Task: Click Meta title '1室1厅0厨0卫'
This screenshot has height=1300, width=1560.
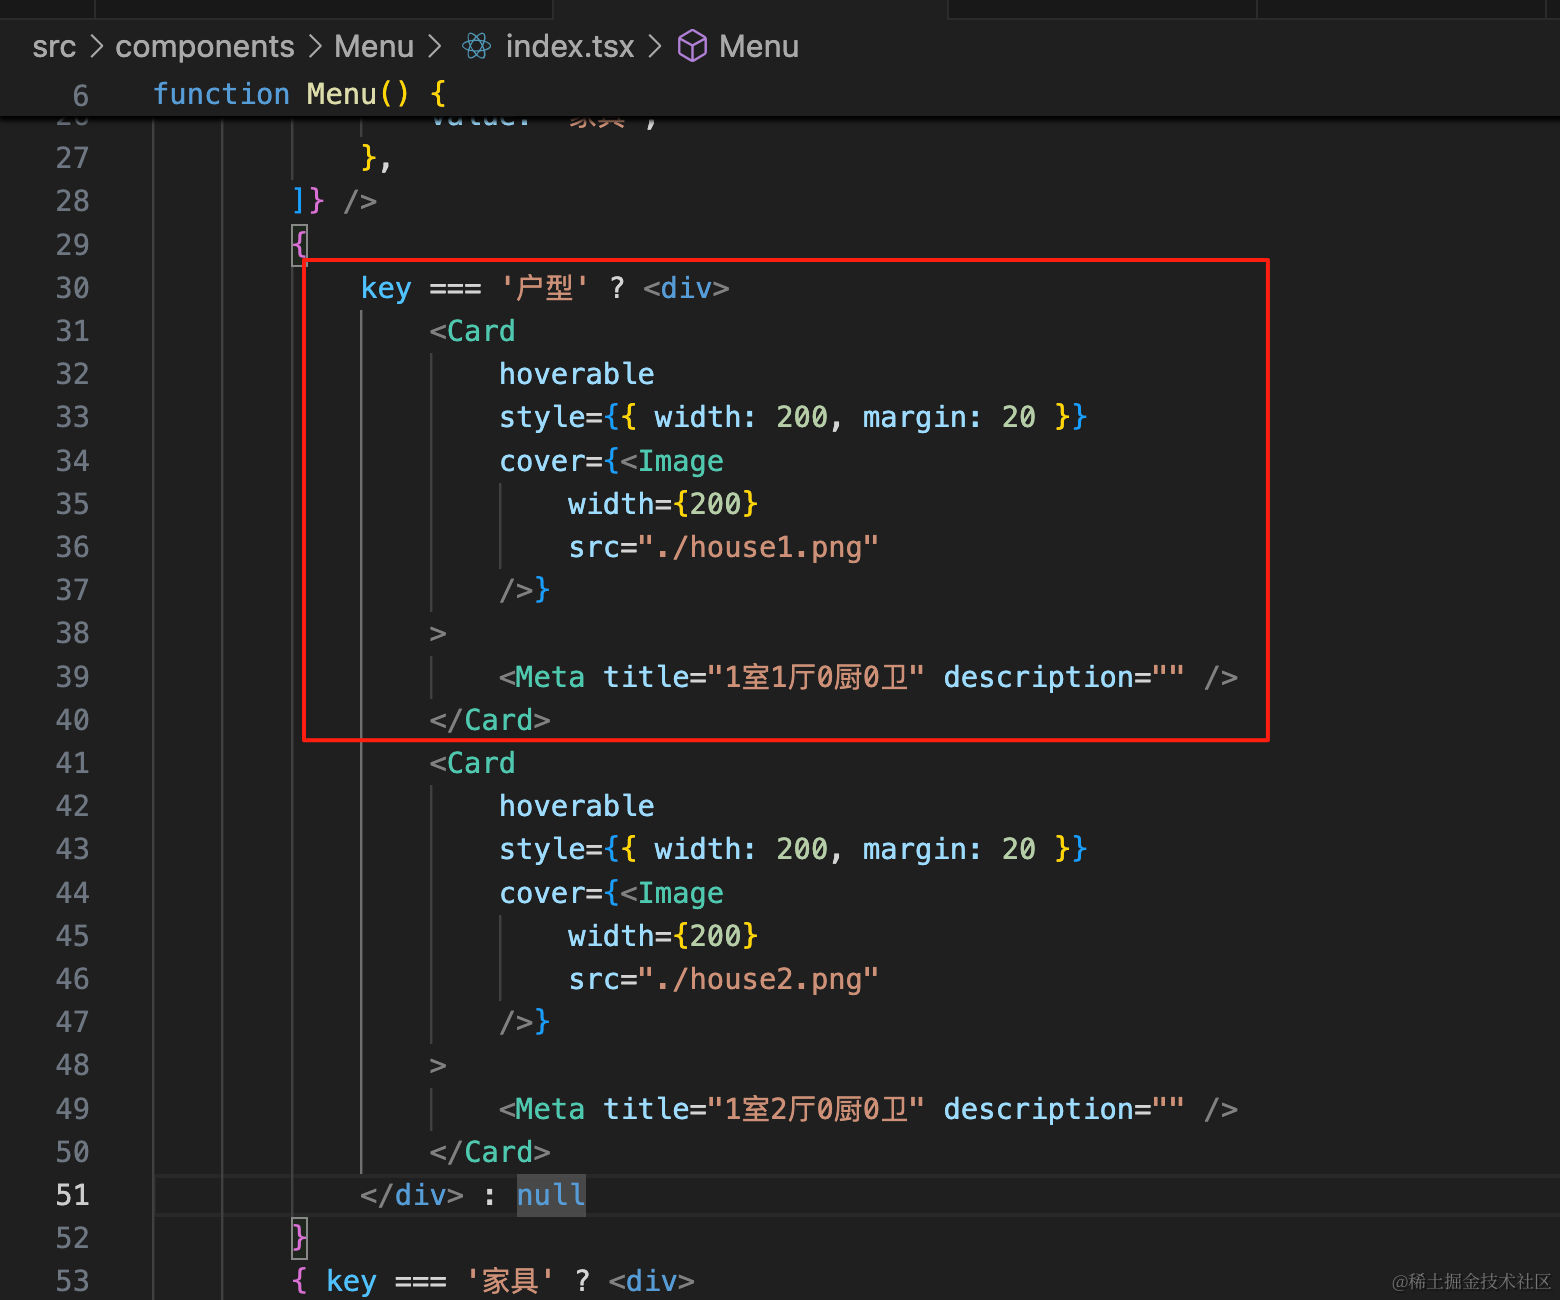Action: tap(816, 677)
